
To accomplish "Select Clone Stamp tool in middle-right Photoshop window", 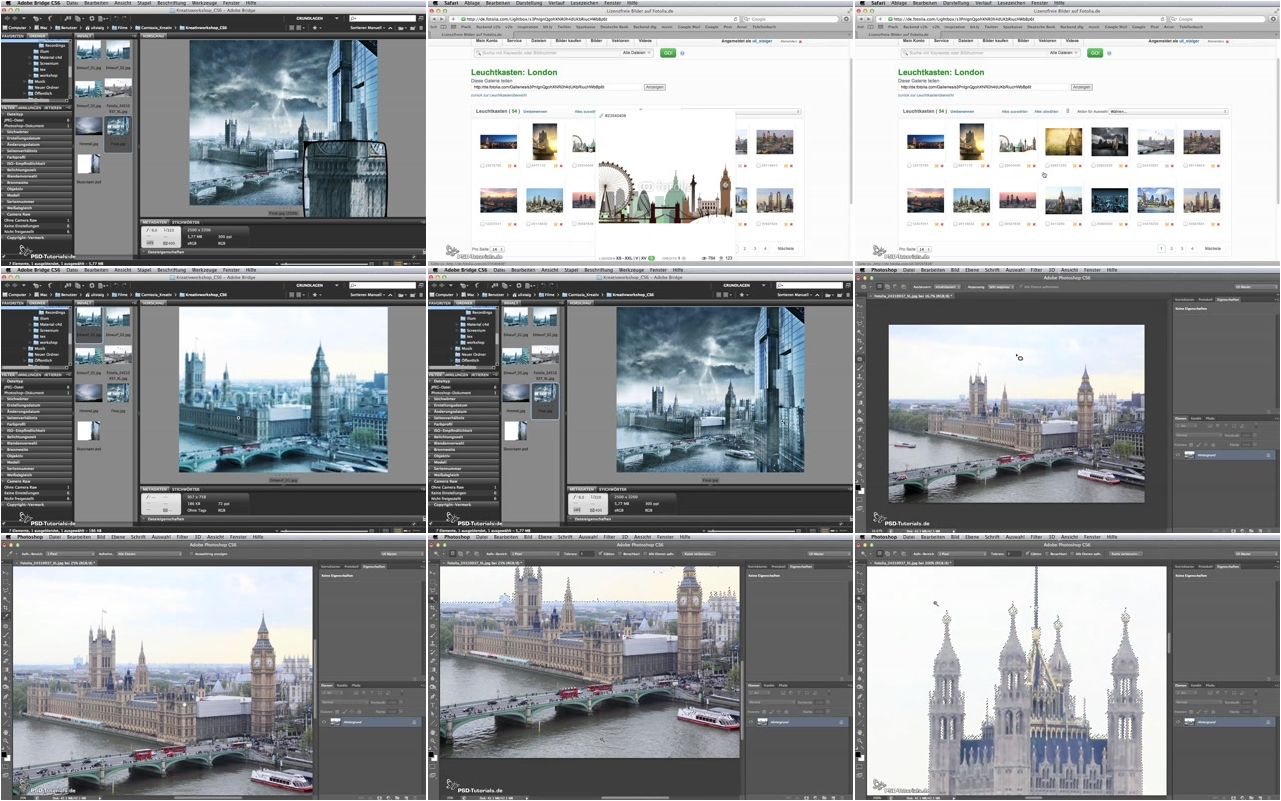I will [x=860, y=377].
